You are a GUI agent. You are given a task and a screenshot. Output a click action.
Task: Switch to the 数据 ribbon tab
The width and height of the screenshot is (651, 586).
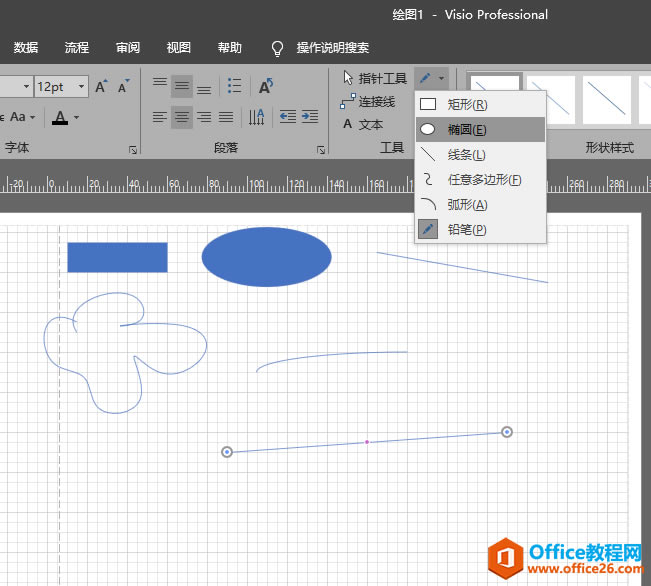pos(26,48)
